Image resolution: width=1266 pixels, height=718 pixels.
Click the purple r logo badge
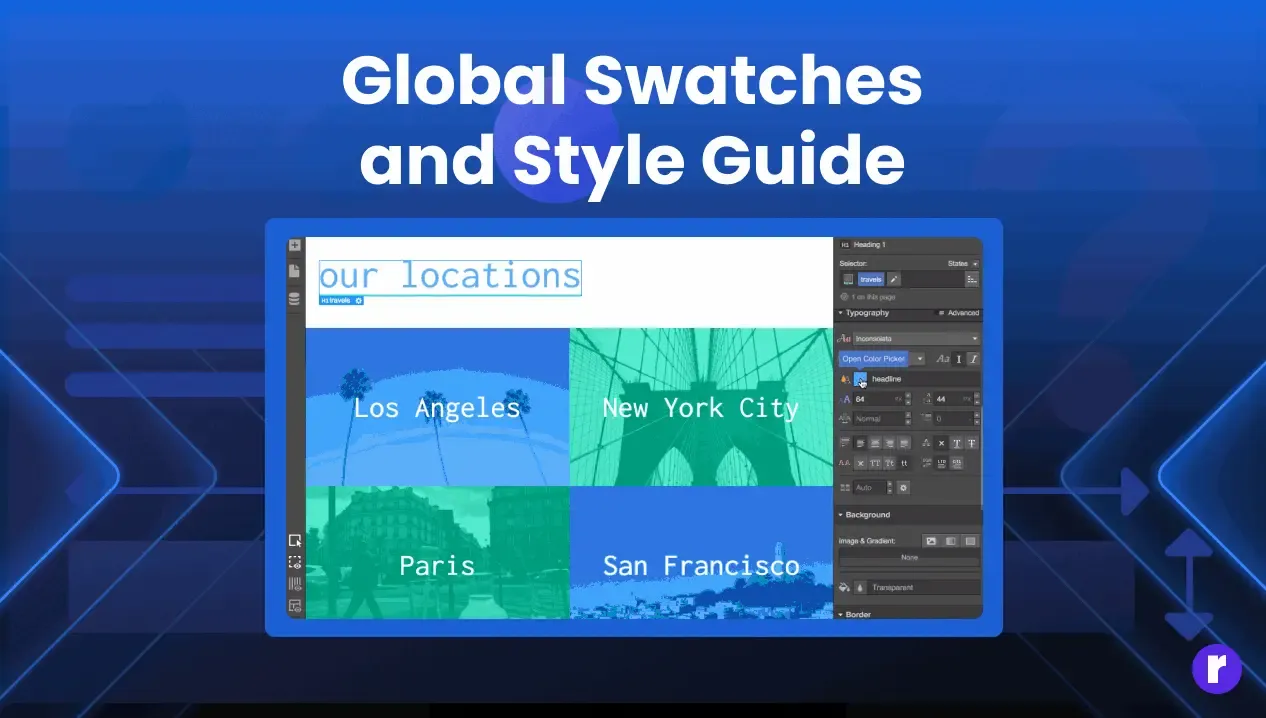click(x=1217, y=669)
